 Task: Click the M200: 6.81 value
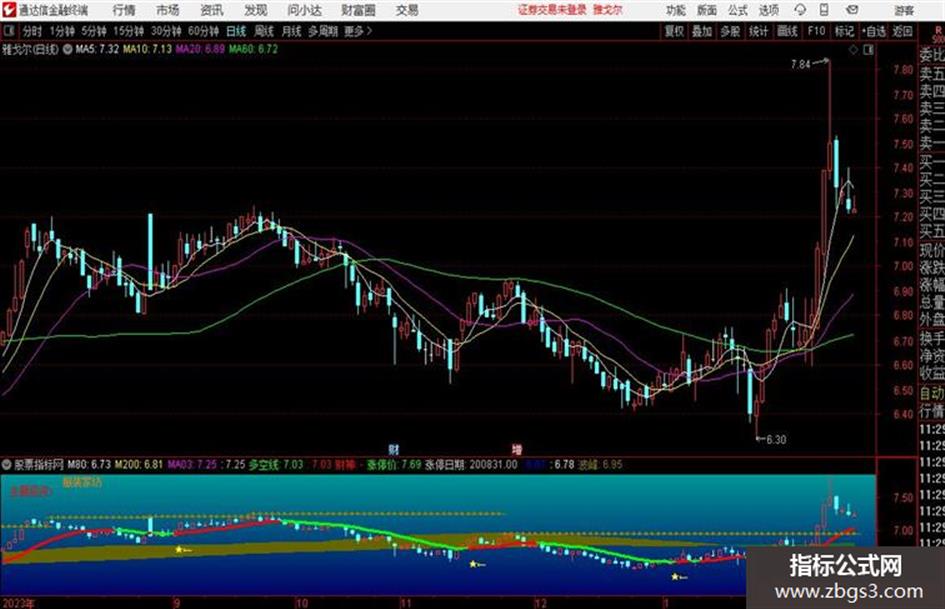click(139, 465)
